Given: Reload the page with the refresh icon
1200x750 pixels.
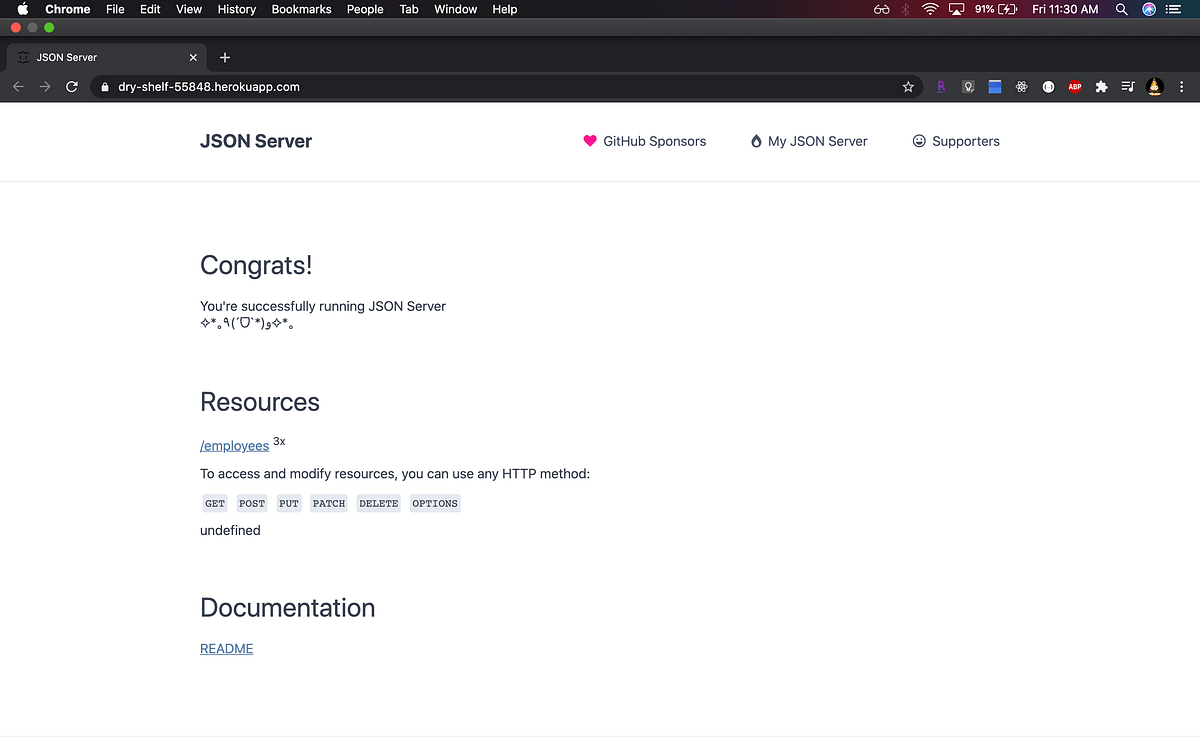Looking at the screenshot, I should coord(71,87).
